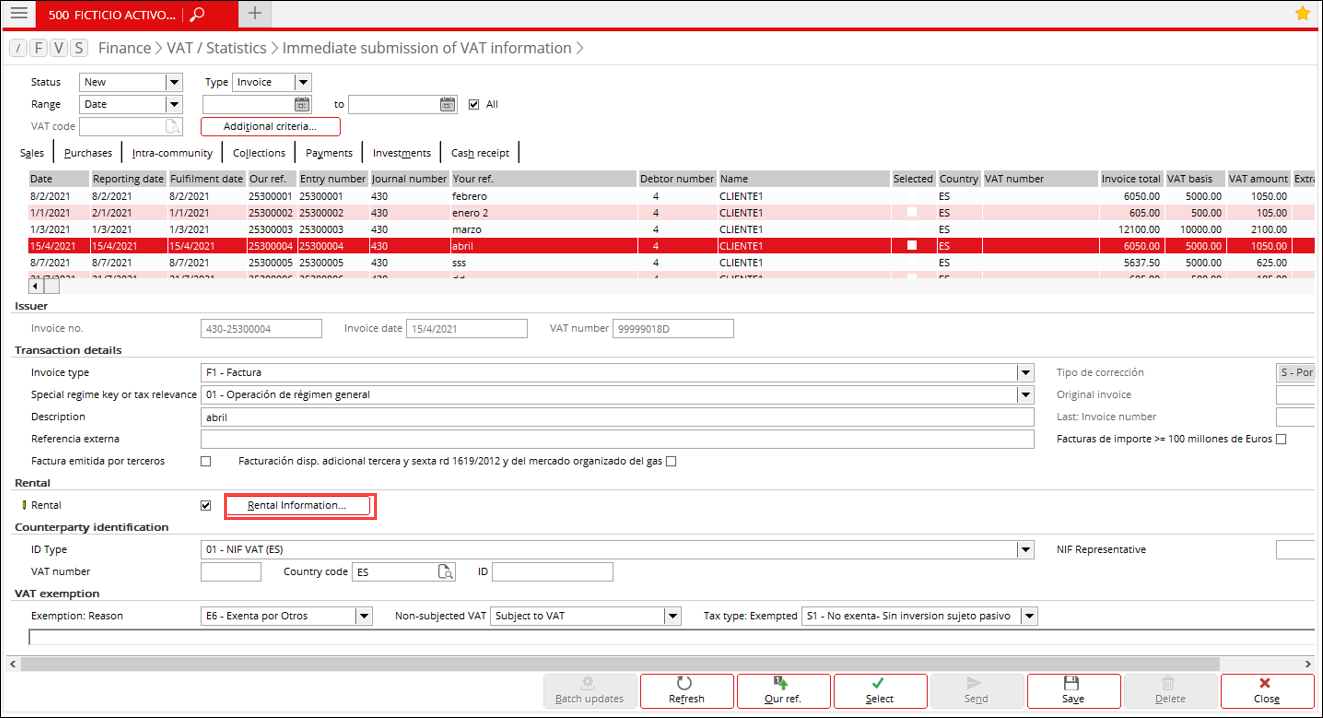Screen dimensions: 1323x718
Task: Open the VAT code lookup icon
Action: pyautogui.click(x=173, y=127)
